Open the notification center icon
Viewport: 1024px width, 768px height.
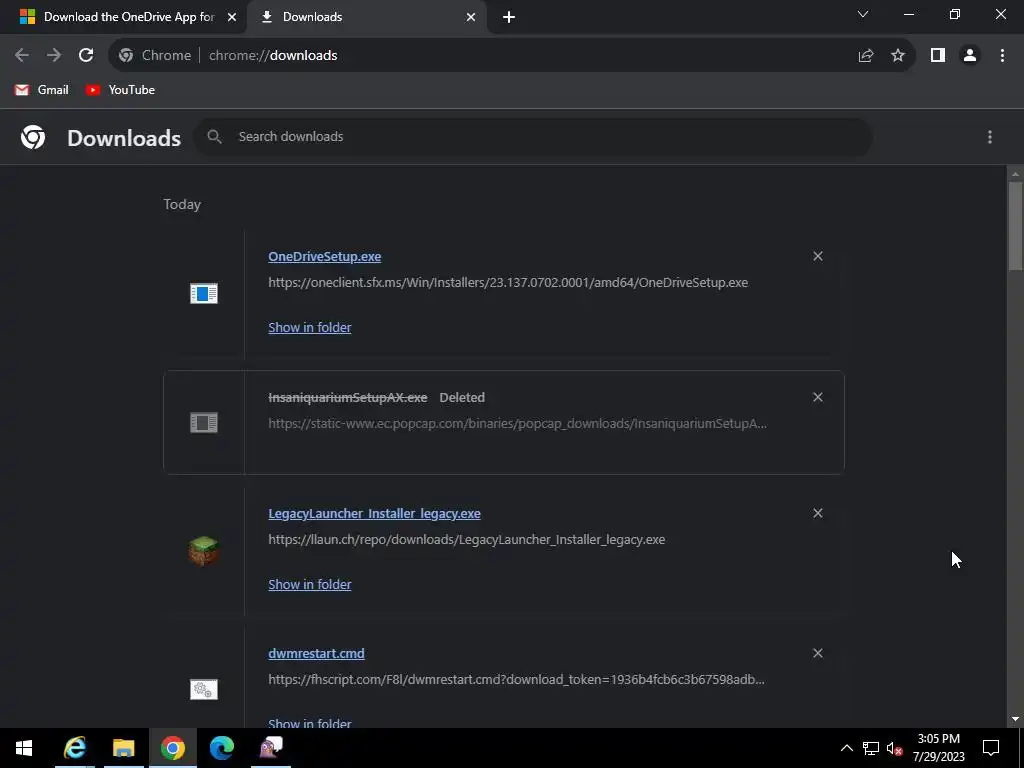991,748
